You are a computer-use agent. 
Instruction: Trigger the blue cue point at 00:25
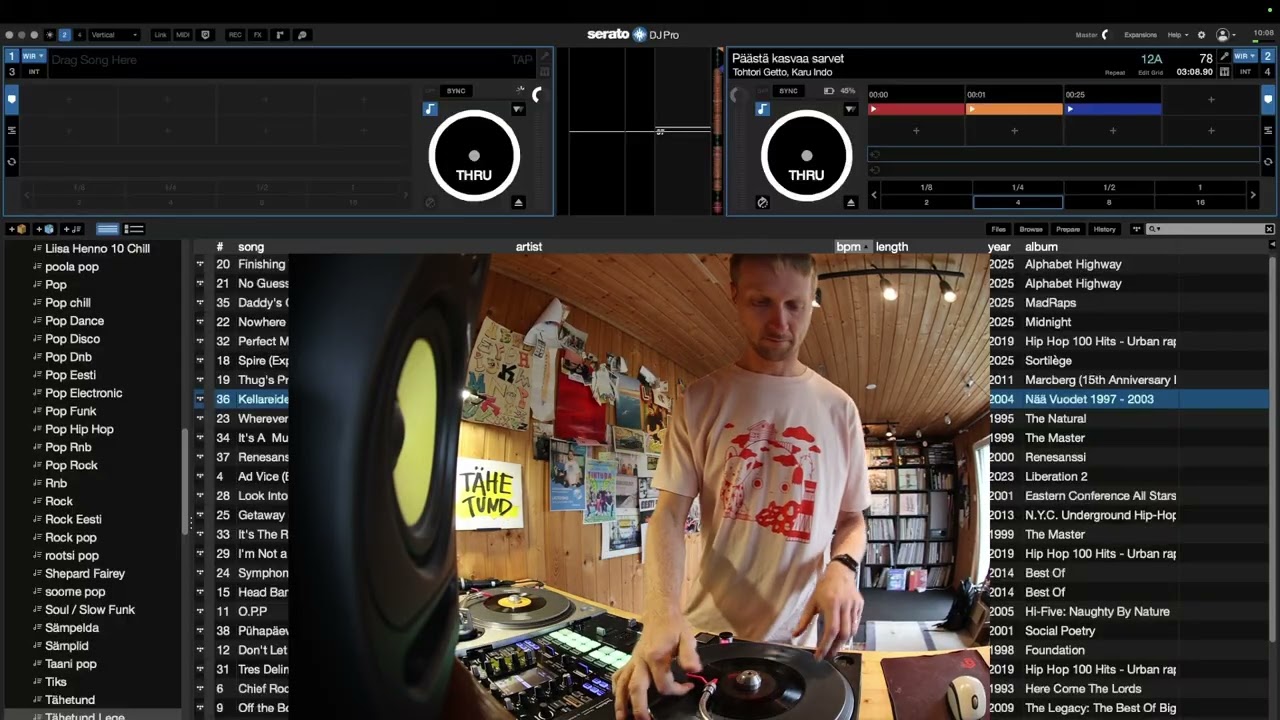pyautogui.click(x=1113, y=109)
